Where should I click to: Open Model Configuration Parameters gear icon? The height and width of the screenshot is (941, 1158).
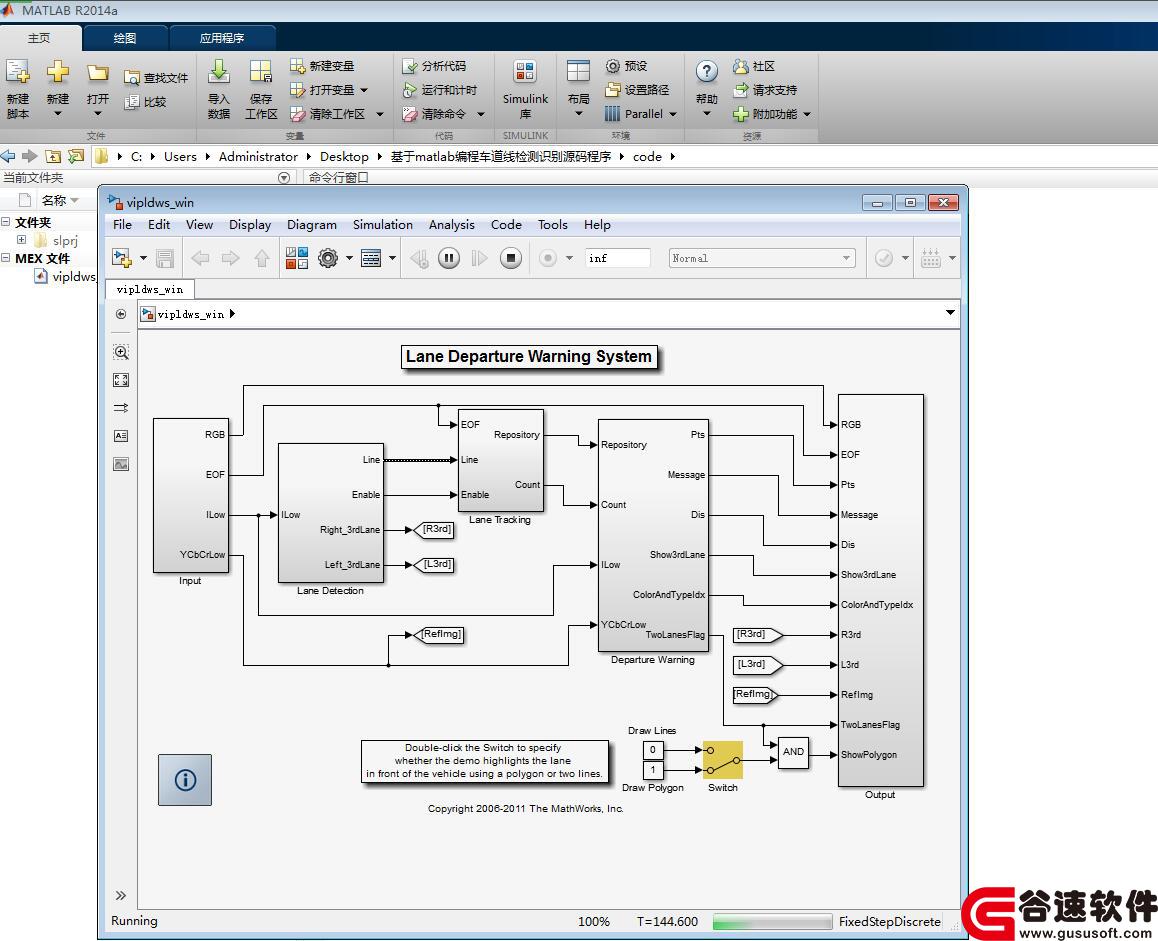pyautogui.click(x=328, y=258)
